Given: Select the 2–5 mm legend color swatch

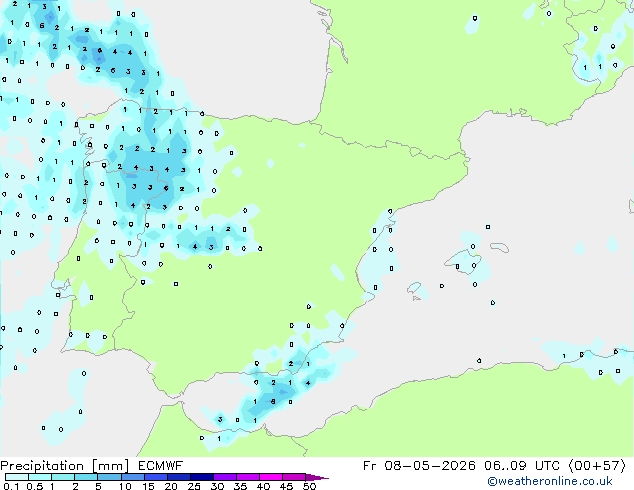Looking at the screenshot, I should 86,477.
